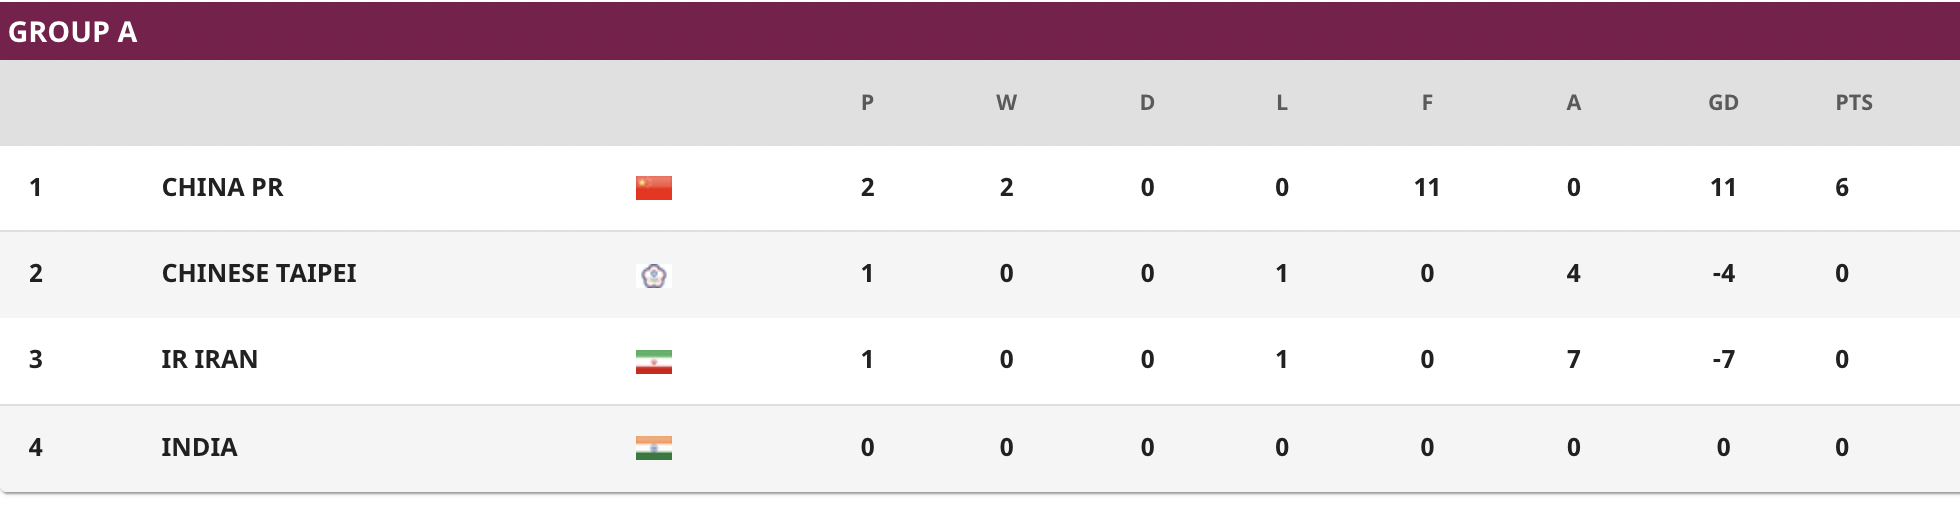The height and width of the screenshot is (510, 1960).
Task: Click the China PR flag icon
Action: pos(654,188)
